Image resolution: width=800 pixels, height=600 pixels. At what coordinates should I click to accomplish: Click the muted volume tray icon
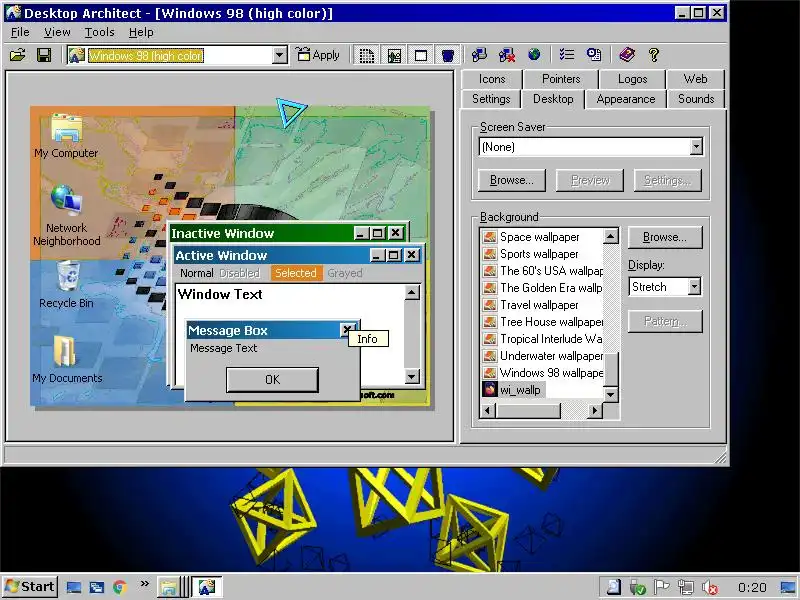(710, 588)
